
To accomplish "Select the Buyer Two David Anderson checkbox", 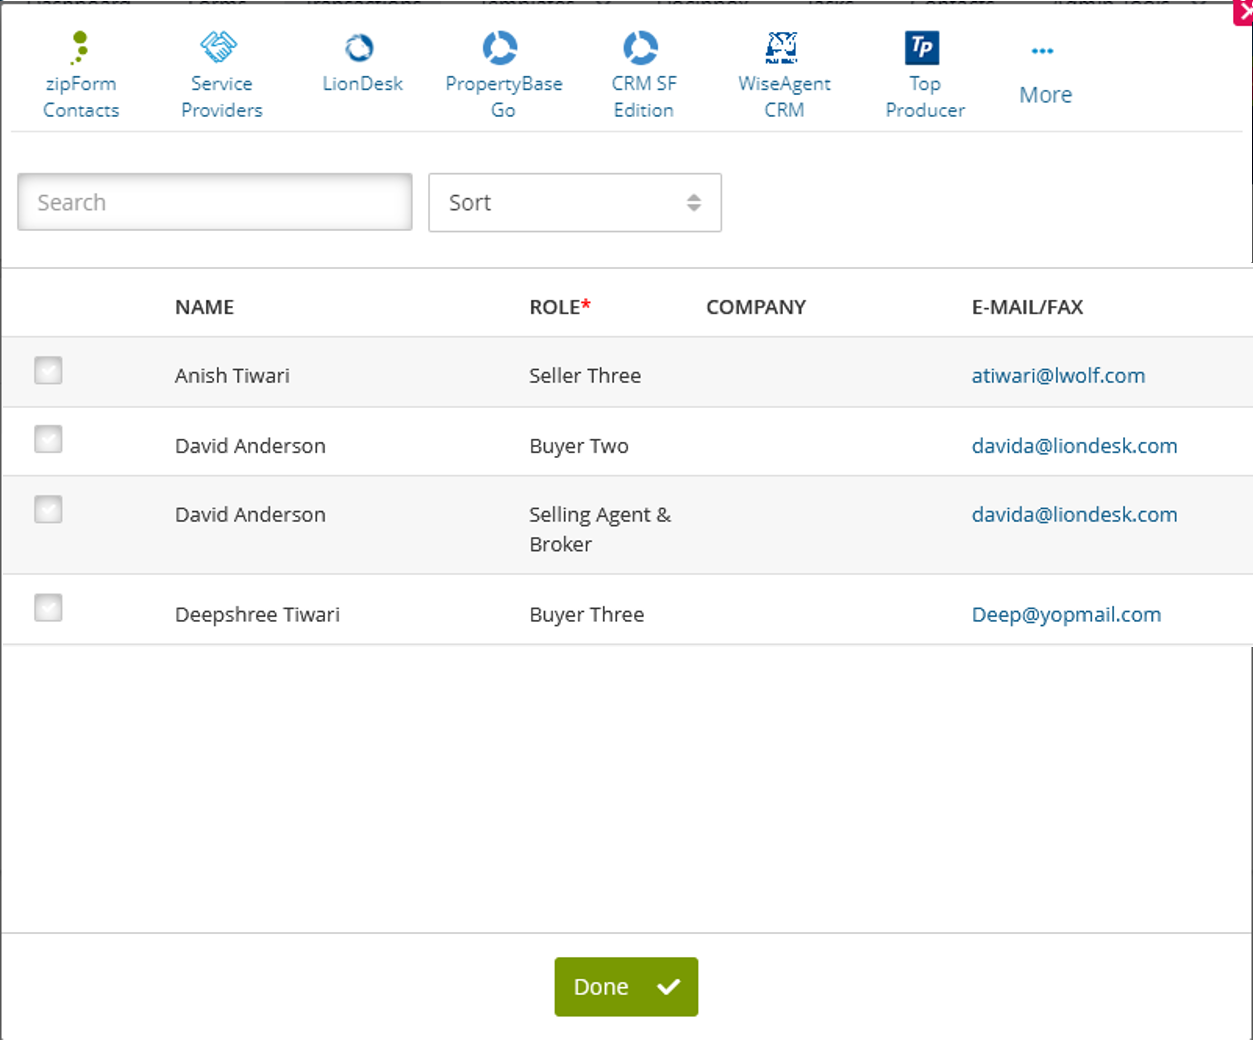I will pos(48,439).
